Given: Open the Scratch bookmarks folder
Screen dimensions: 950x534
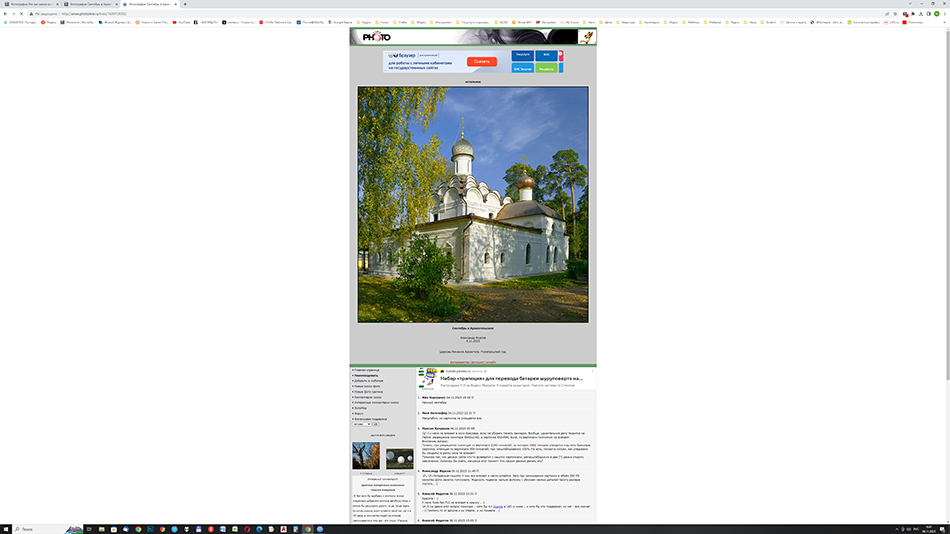Looking at the screenshot, I should point(768,22).
